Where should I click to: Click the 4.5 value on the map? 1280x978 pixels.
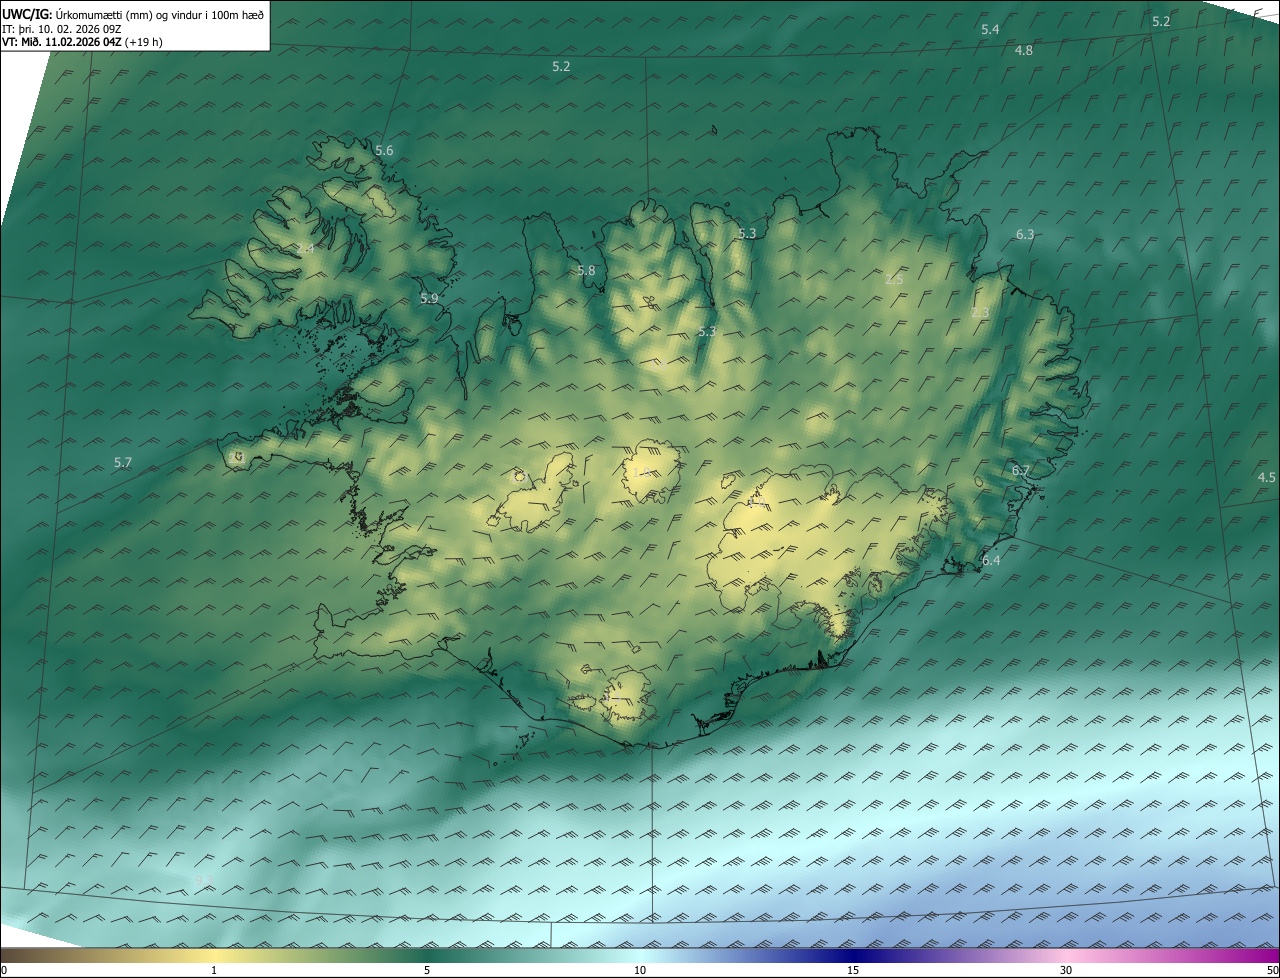(1266, 478)
